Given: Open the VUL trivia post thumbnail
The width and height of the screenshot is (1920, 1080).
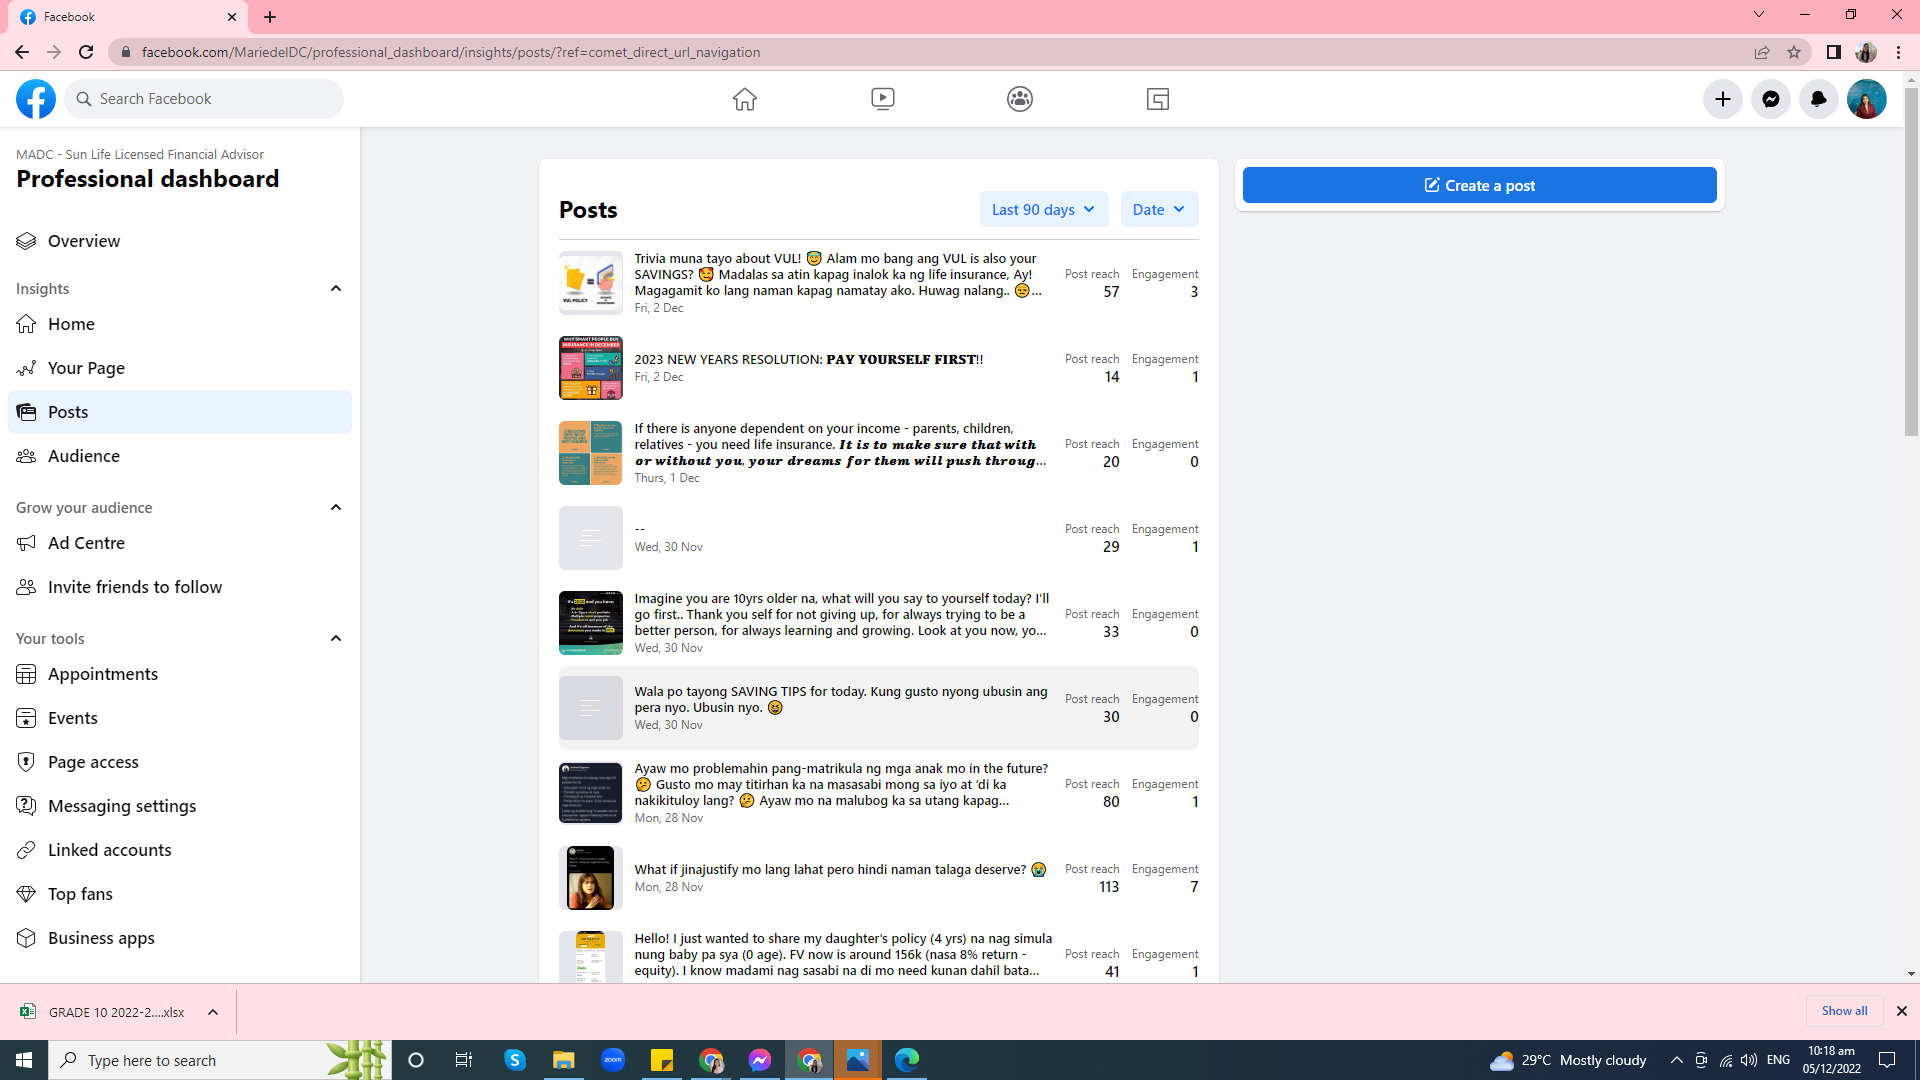Looking at the screenshot, I should coord(590,283).
